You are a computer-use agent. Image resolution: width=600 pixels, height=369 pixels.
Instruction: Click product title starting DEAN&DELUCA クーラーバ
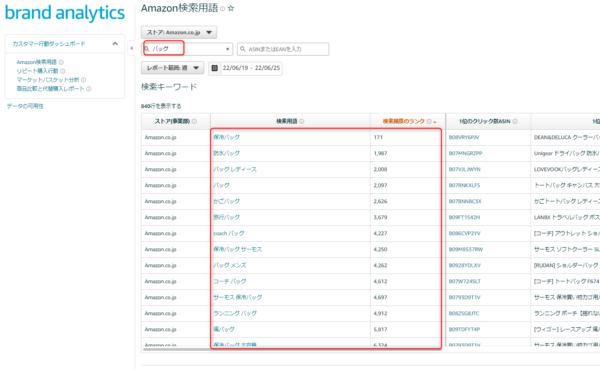click(x=567, y=137)
